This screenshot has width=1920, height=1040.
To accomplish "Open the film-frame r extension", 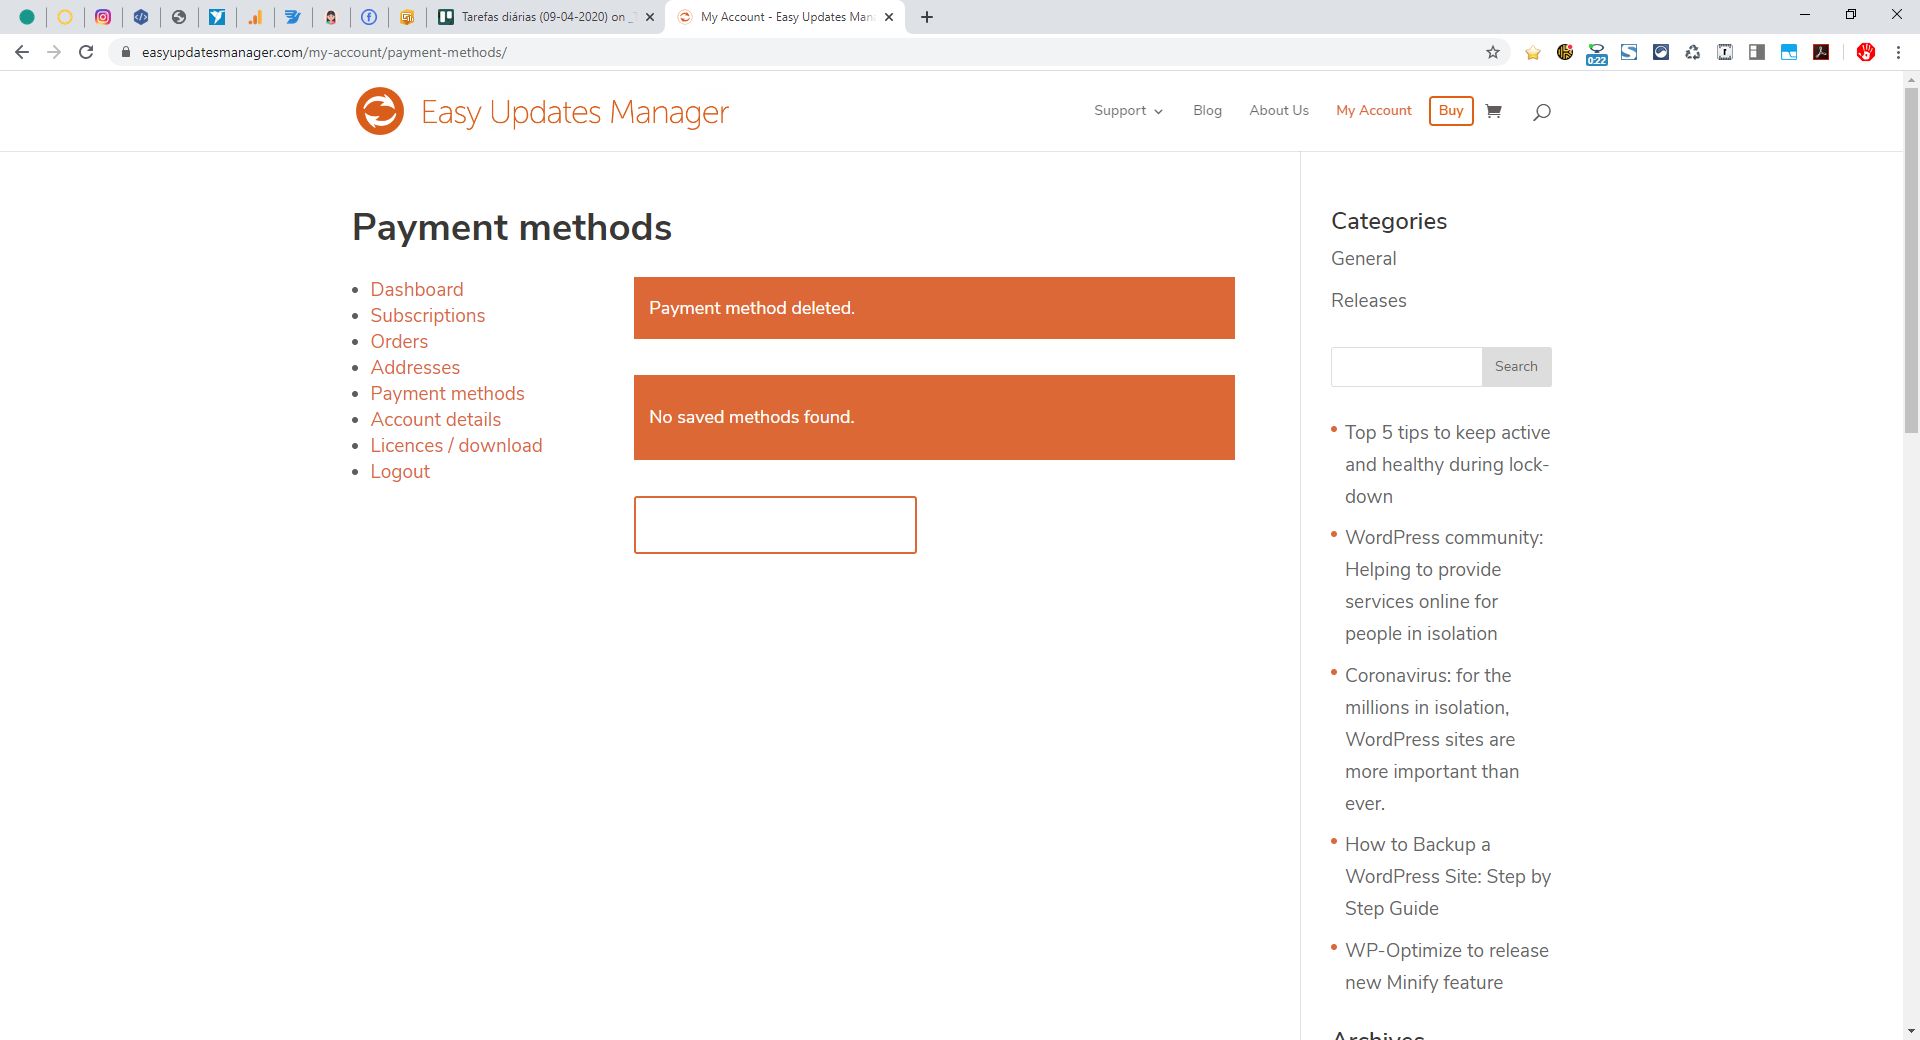I will point(1725,52).
